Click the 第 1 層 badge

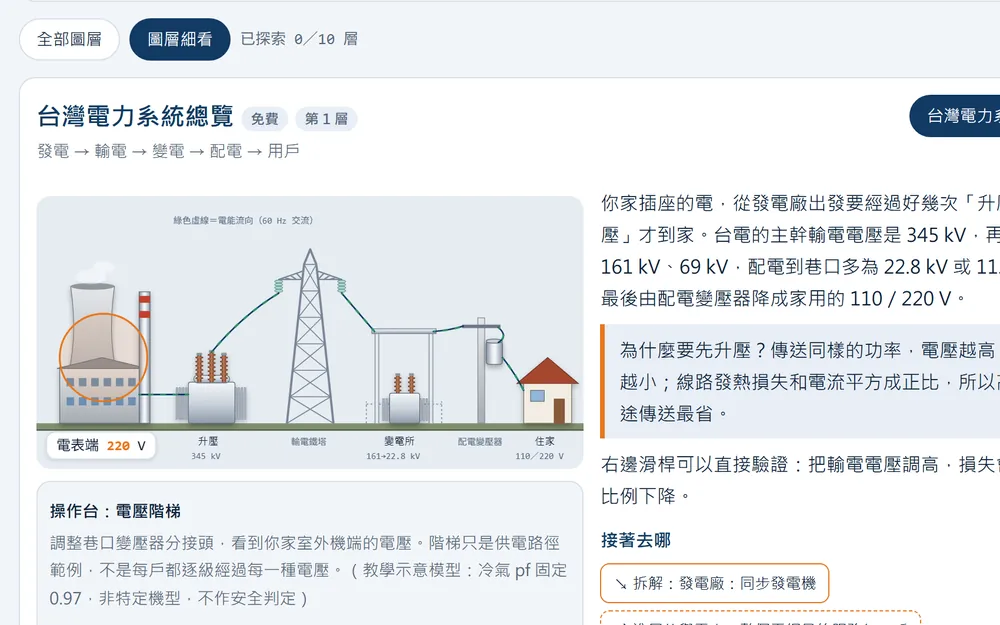coord(326,119)
